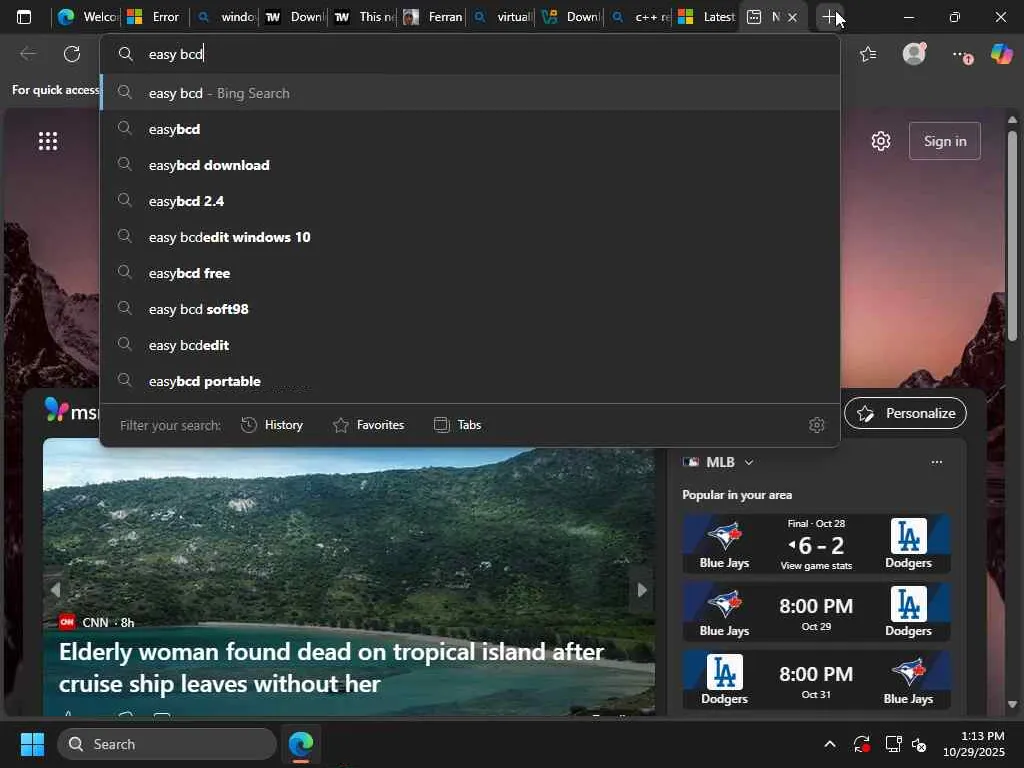
Task: Open the Favorites star list icon
Action: 868,54
